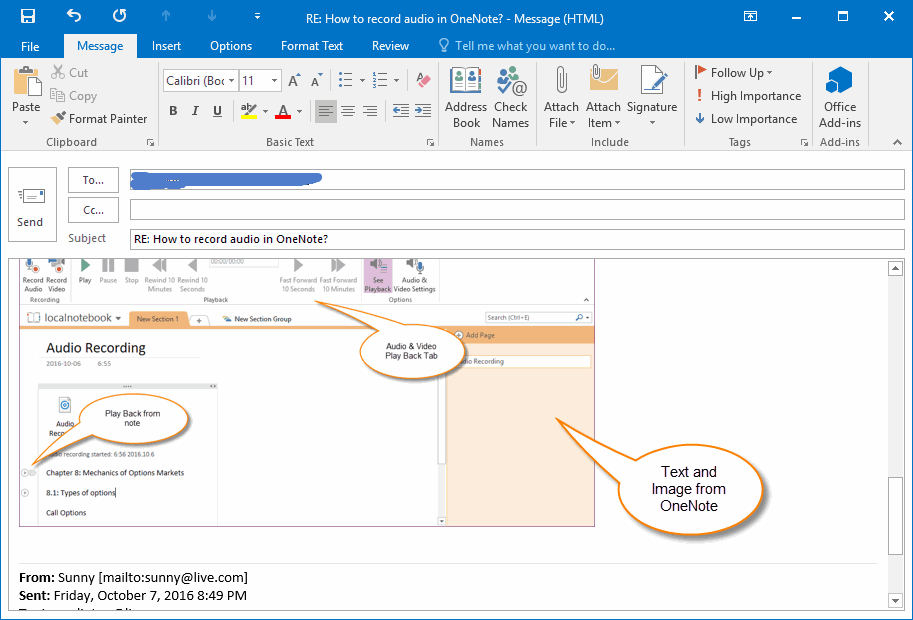Image resolution: width=913 pixels, height=620 pixels.
Task: Apply a numbered list
Action: (380, 80)
